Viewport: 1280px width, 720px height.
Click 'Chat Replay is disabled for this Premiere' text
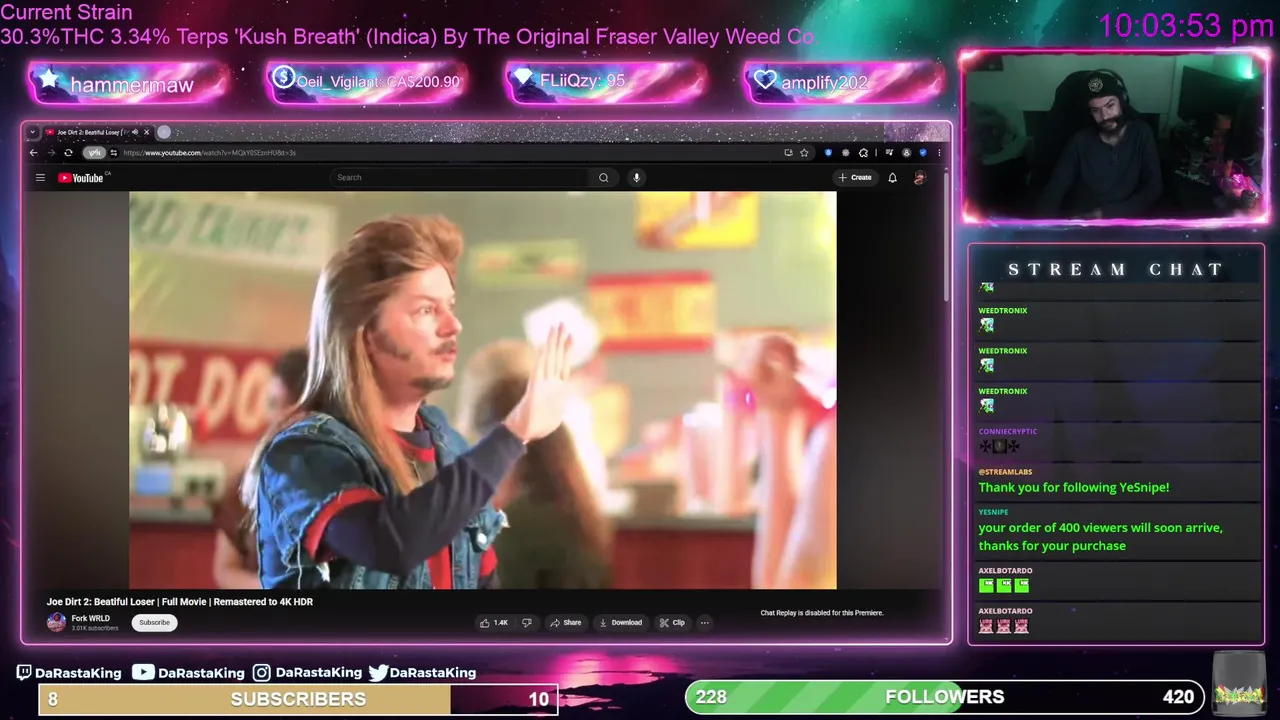[x=822, y=613]
